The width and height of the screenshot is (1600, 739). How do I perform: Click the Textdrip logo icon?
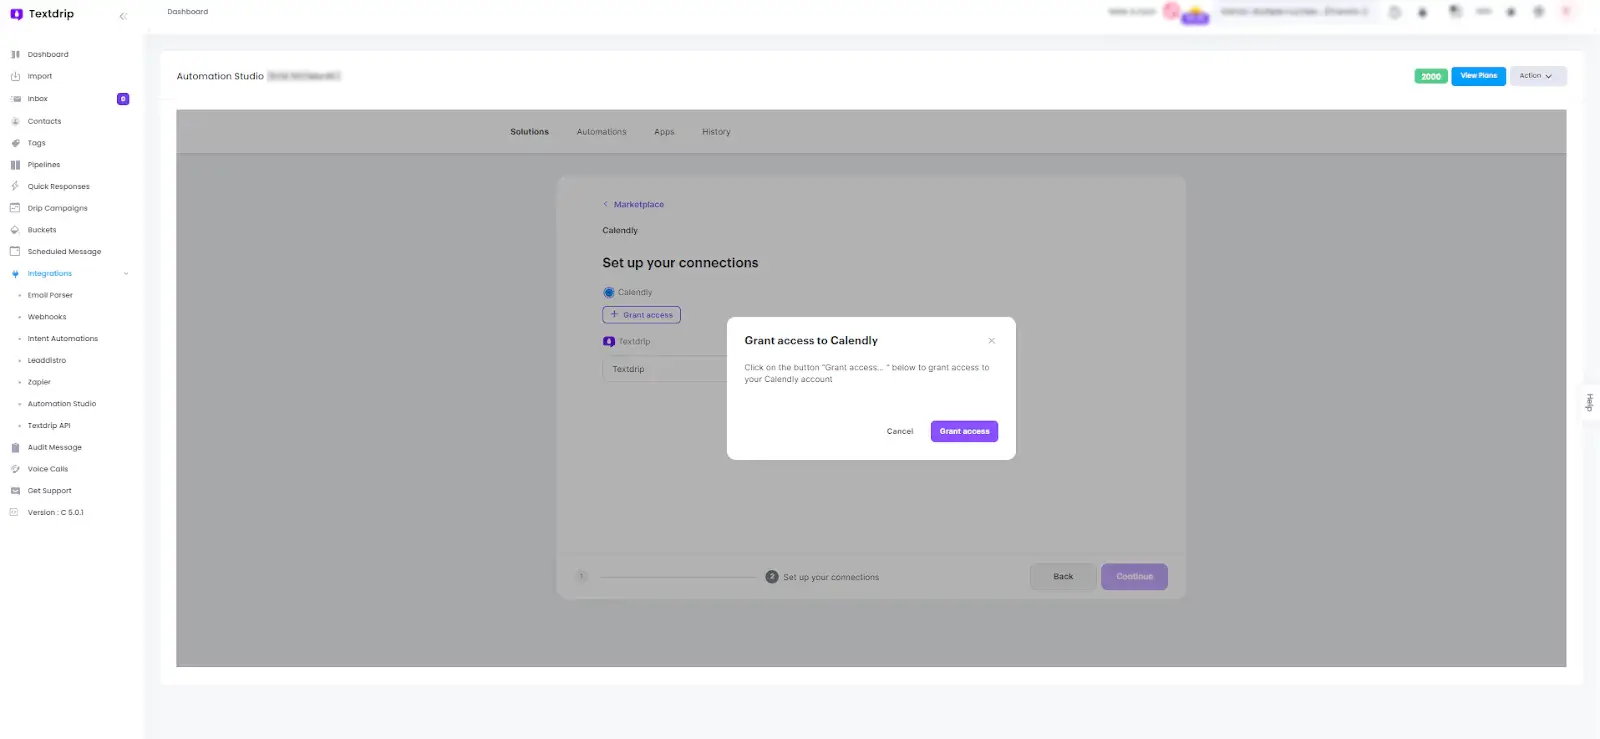(16, 14)
